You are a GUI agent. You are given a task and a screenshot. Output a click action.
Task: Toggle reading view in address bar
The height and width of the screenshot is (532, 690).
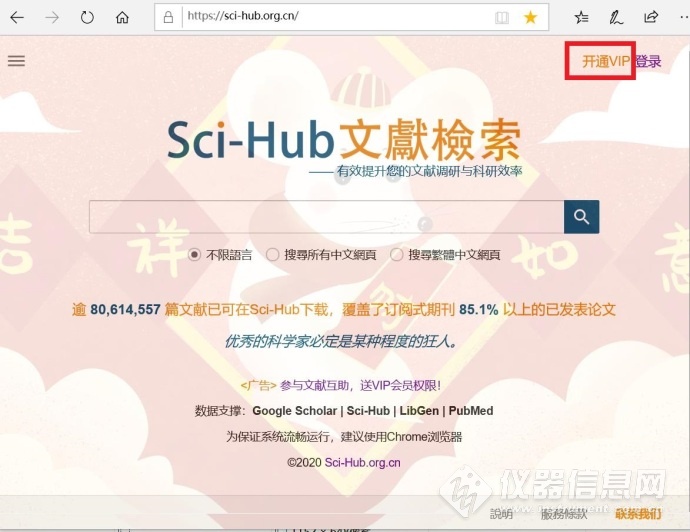[x=502, y=18]
